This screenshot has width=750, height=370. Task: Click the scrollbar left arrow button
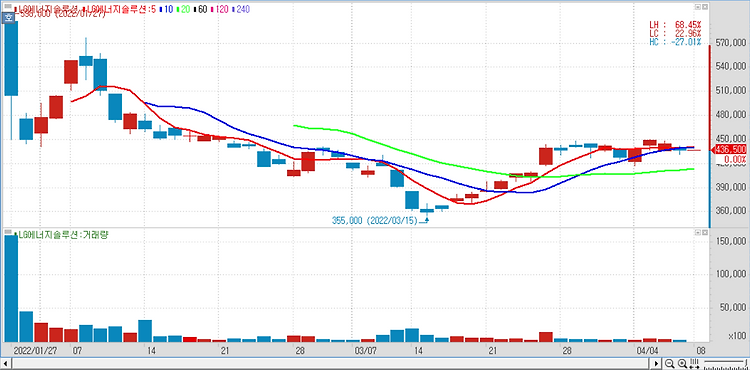(5, 363)
